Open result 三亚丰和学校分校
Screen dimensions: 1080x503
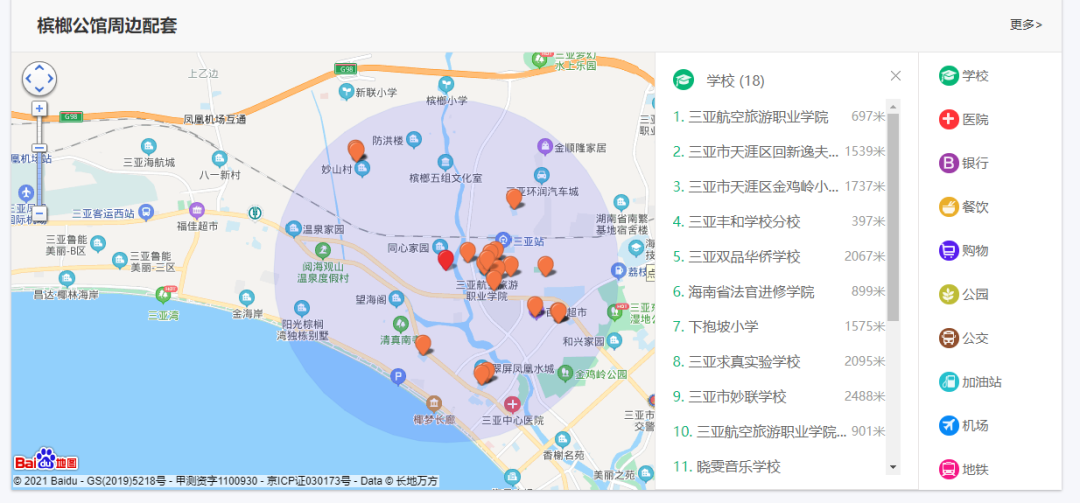(779, 222)
